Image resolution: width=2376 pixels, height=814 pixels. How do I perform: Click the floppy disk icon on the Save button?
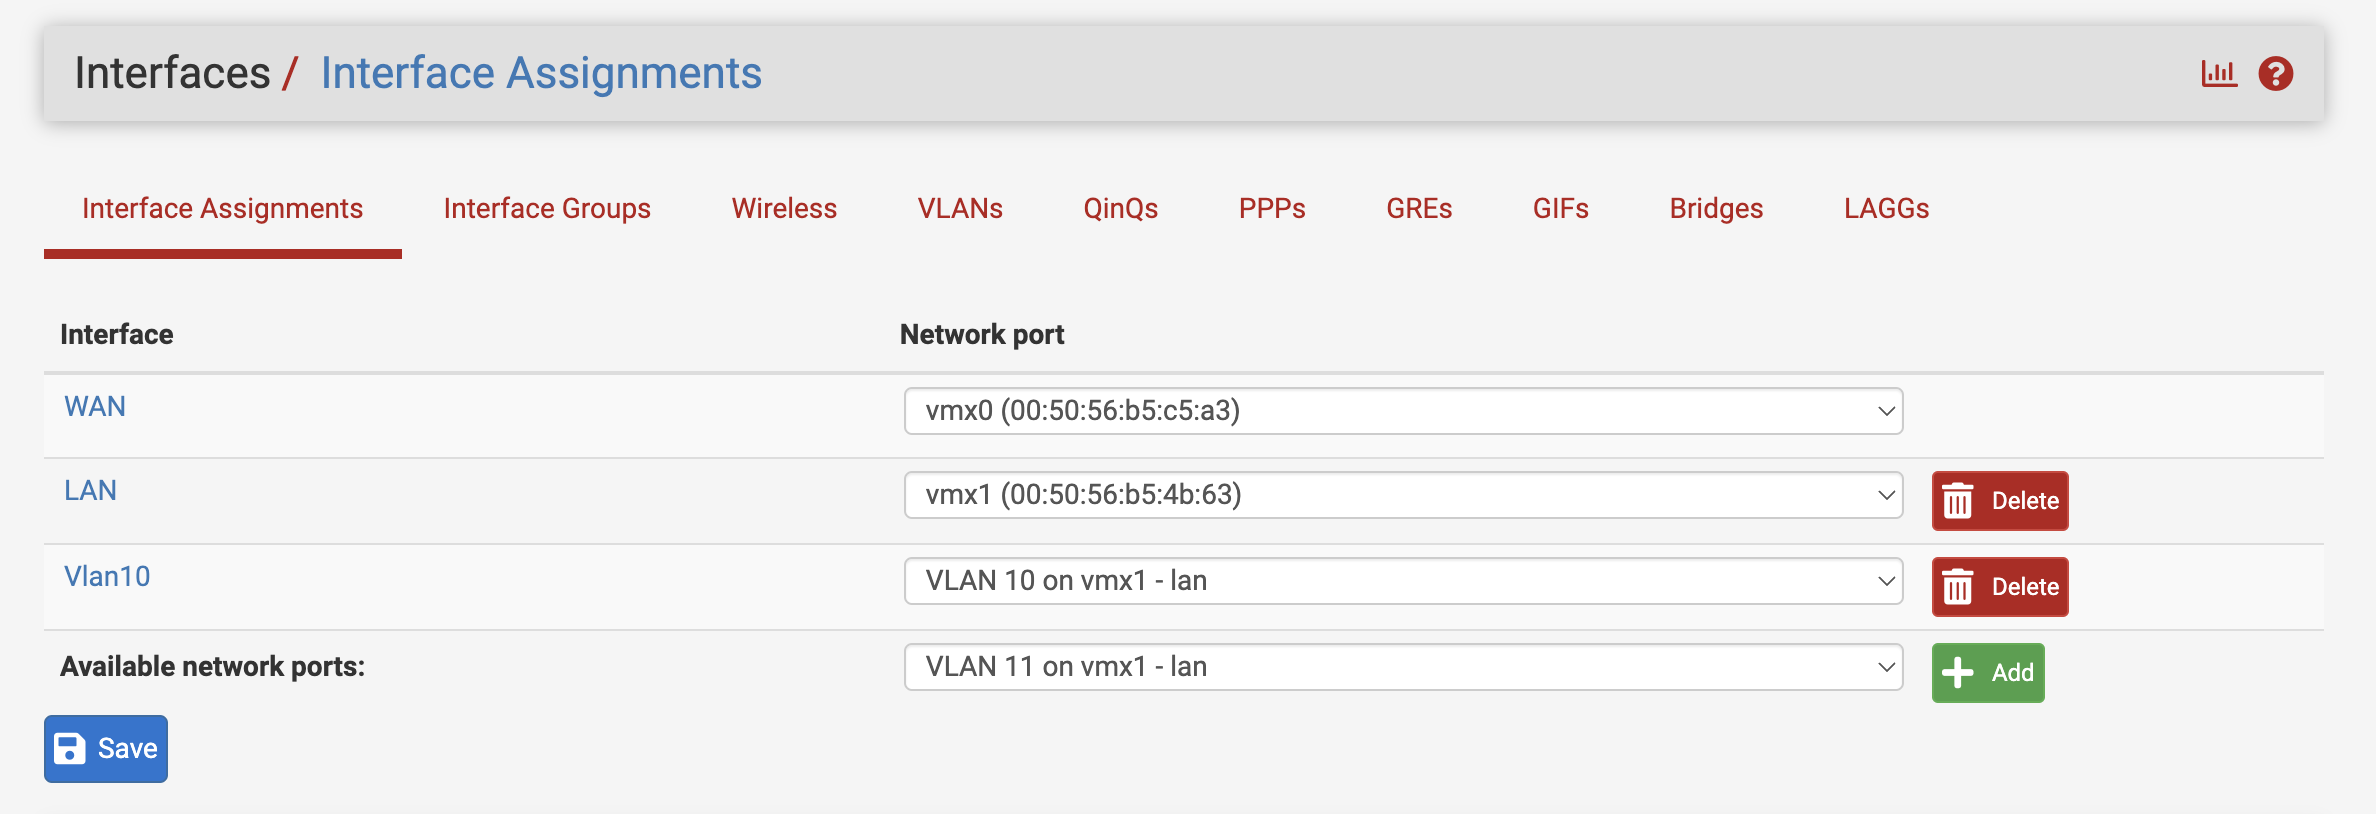[x=70, y=748]
